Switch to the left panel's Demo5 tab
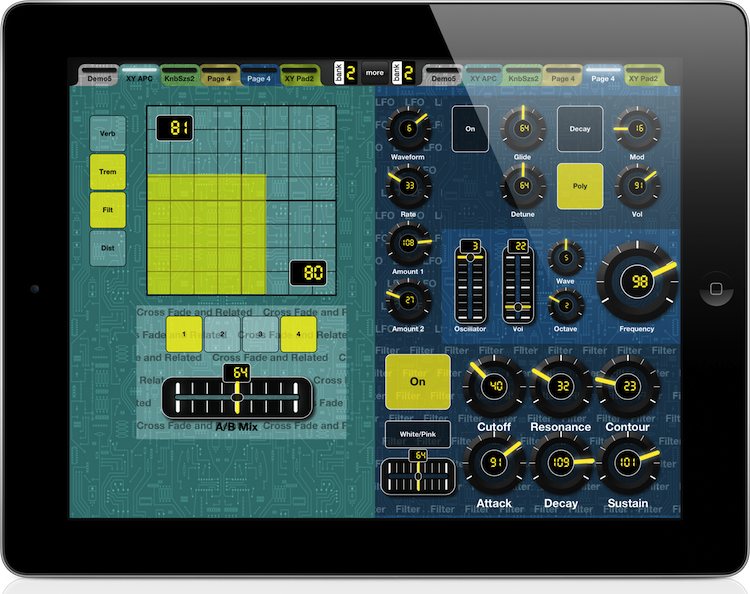 (99, 76)
